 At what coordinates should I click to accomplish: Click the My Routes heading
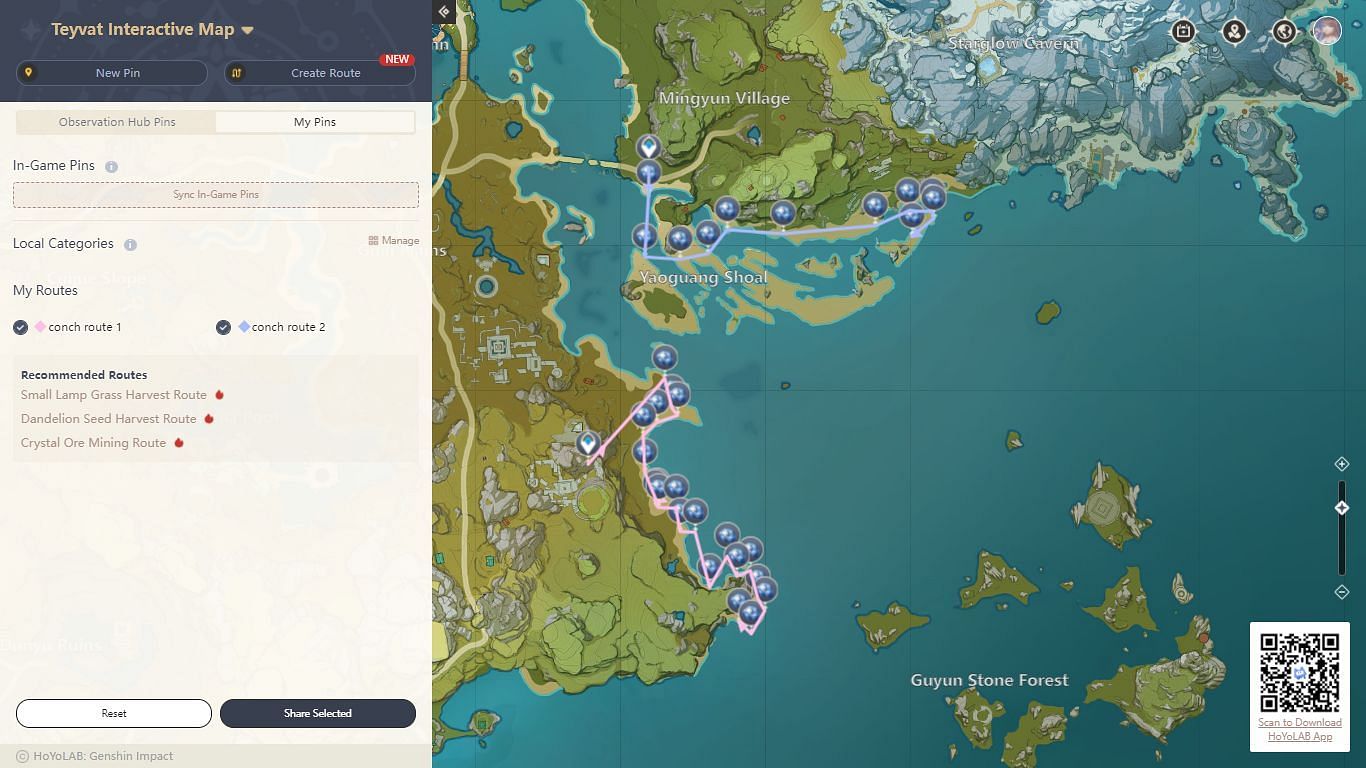tap(45, 291)
